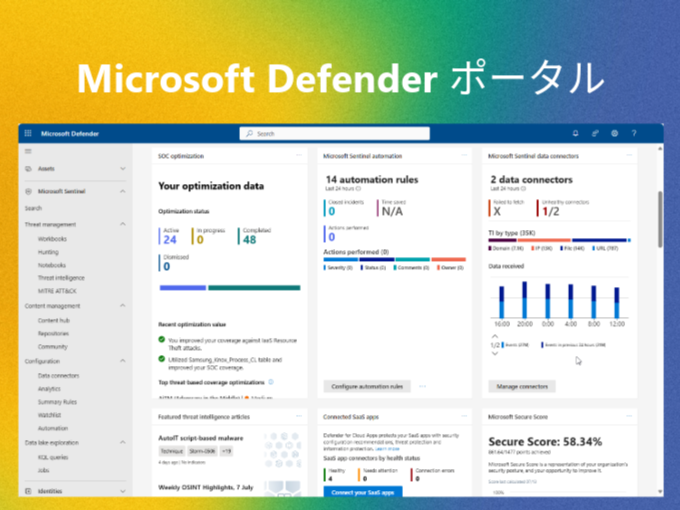Click ellipsis beside Configure automation rules
The width and height of the screenshot is (680, 510).
[422, 386]
